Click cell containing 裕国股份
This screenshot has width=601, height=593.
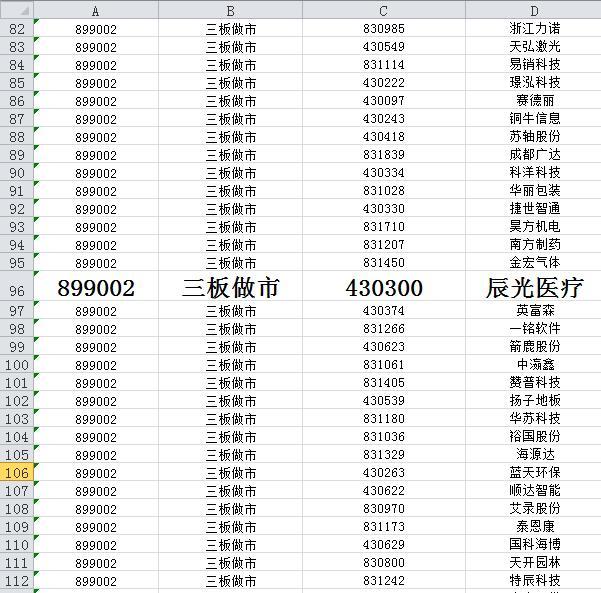coord(534,436)
